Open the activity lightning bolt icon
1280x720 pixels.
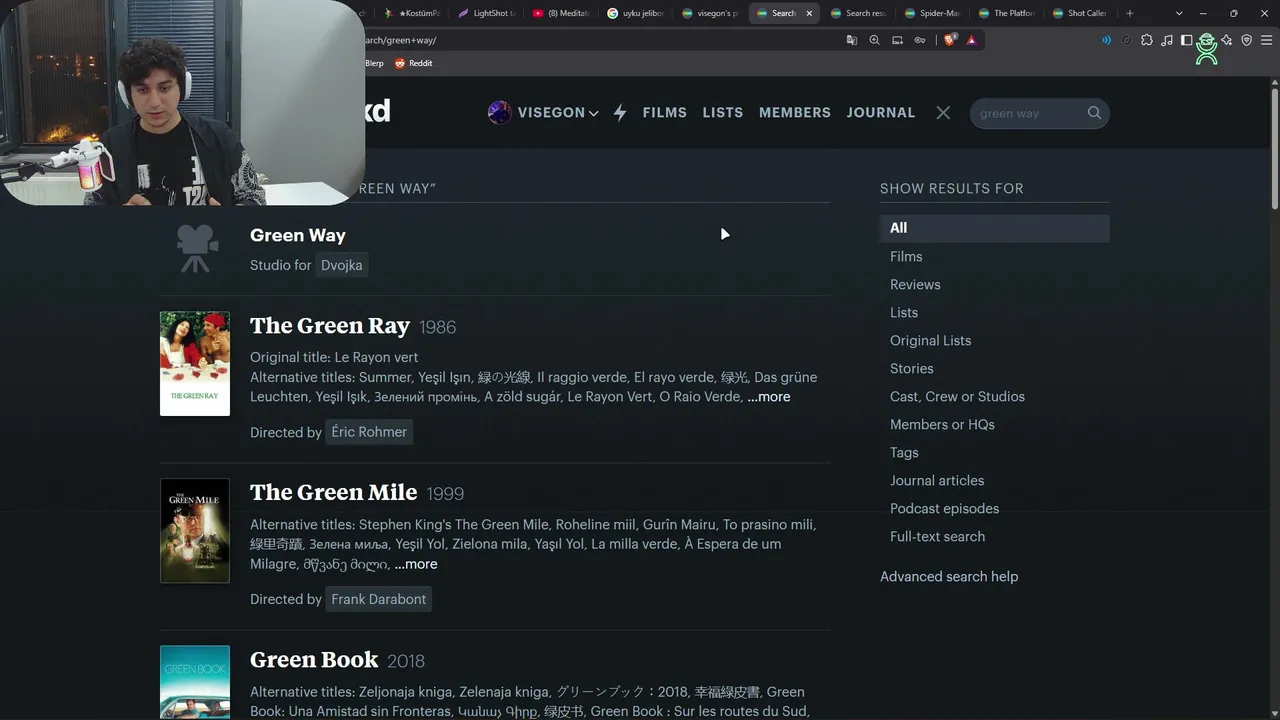click(x=620, y=113)
